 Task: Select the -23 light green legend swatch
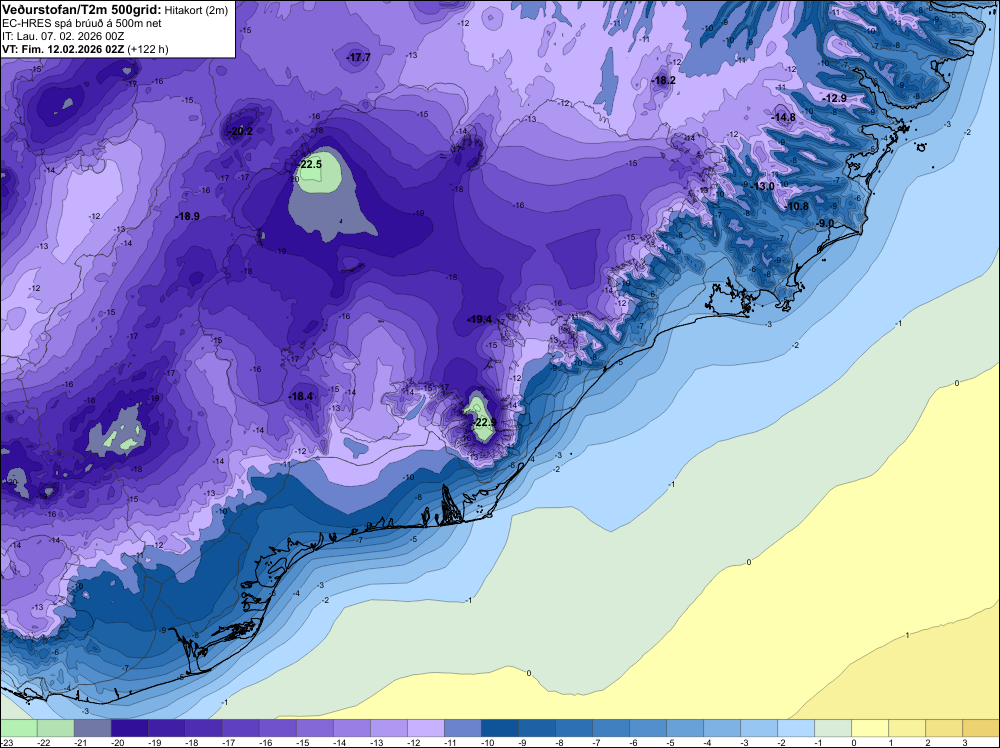[x=19, y=728]
